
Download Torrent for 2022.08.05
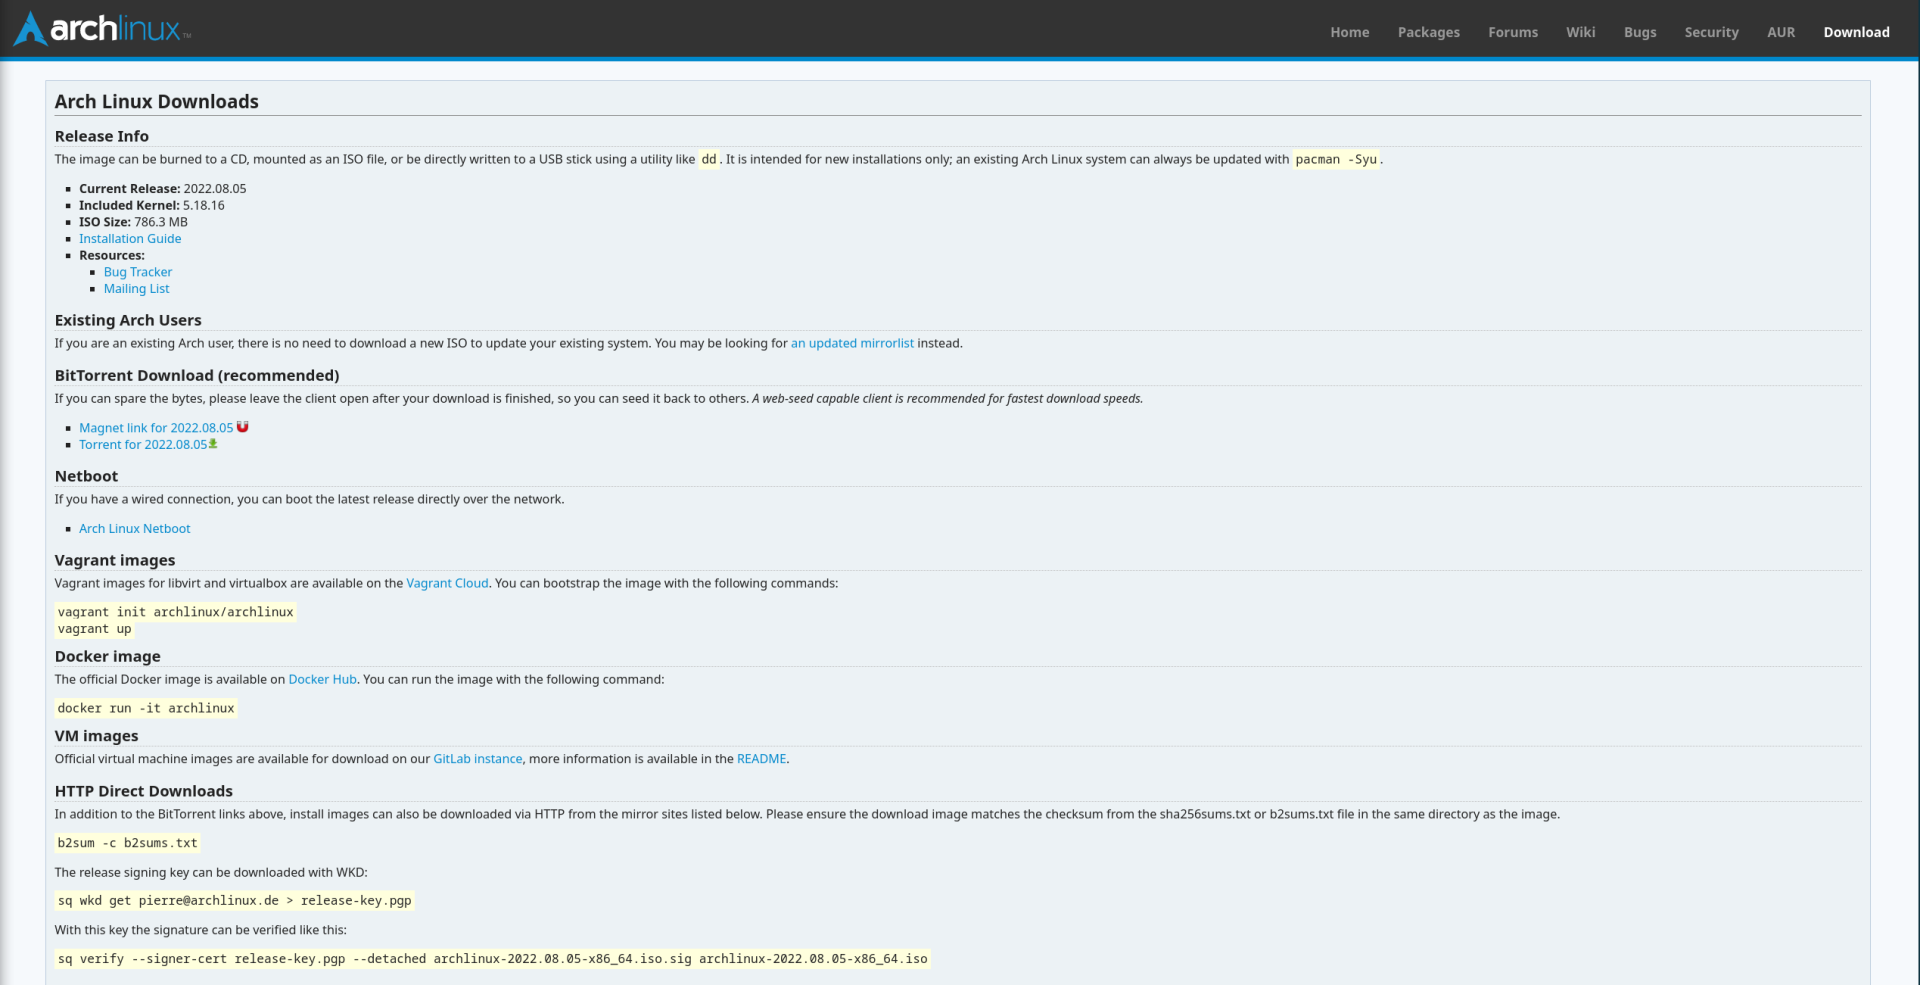[143, 445]
